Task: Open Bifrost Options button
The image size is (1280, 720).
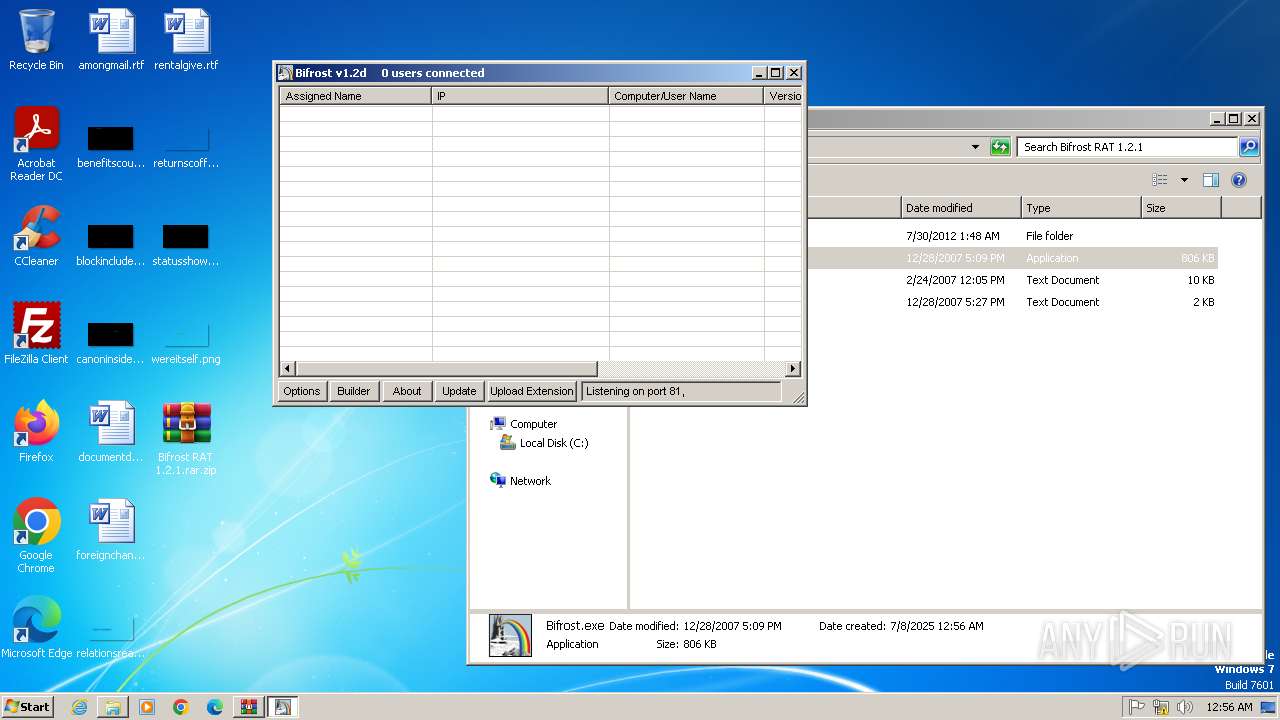Action: pos(301,391)
